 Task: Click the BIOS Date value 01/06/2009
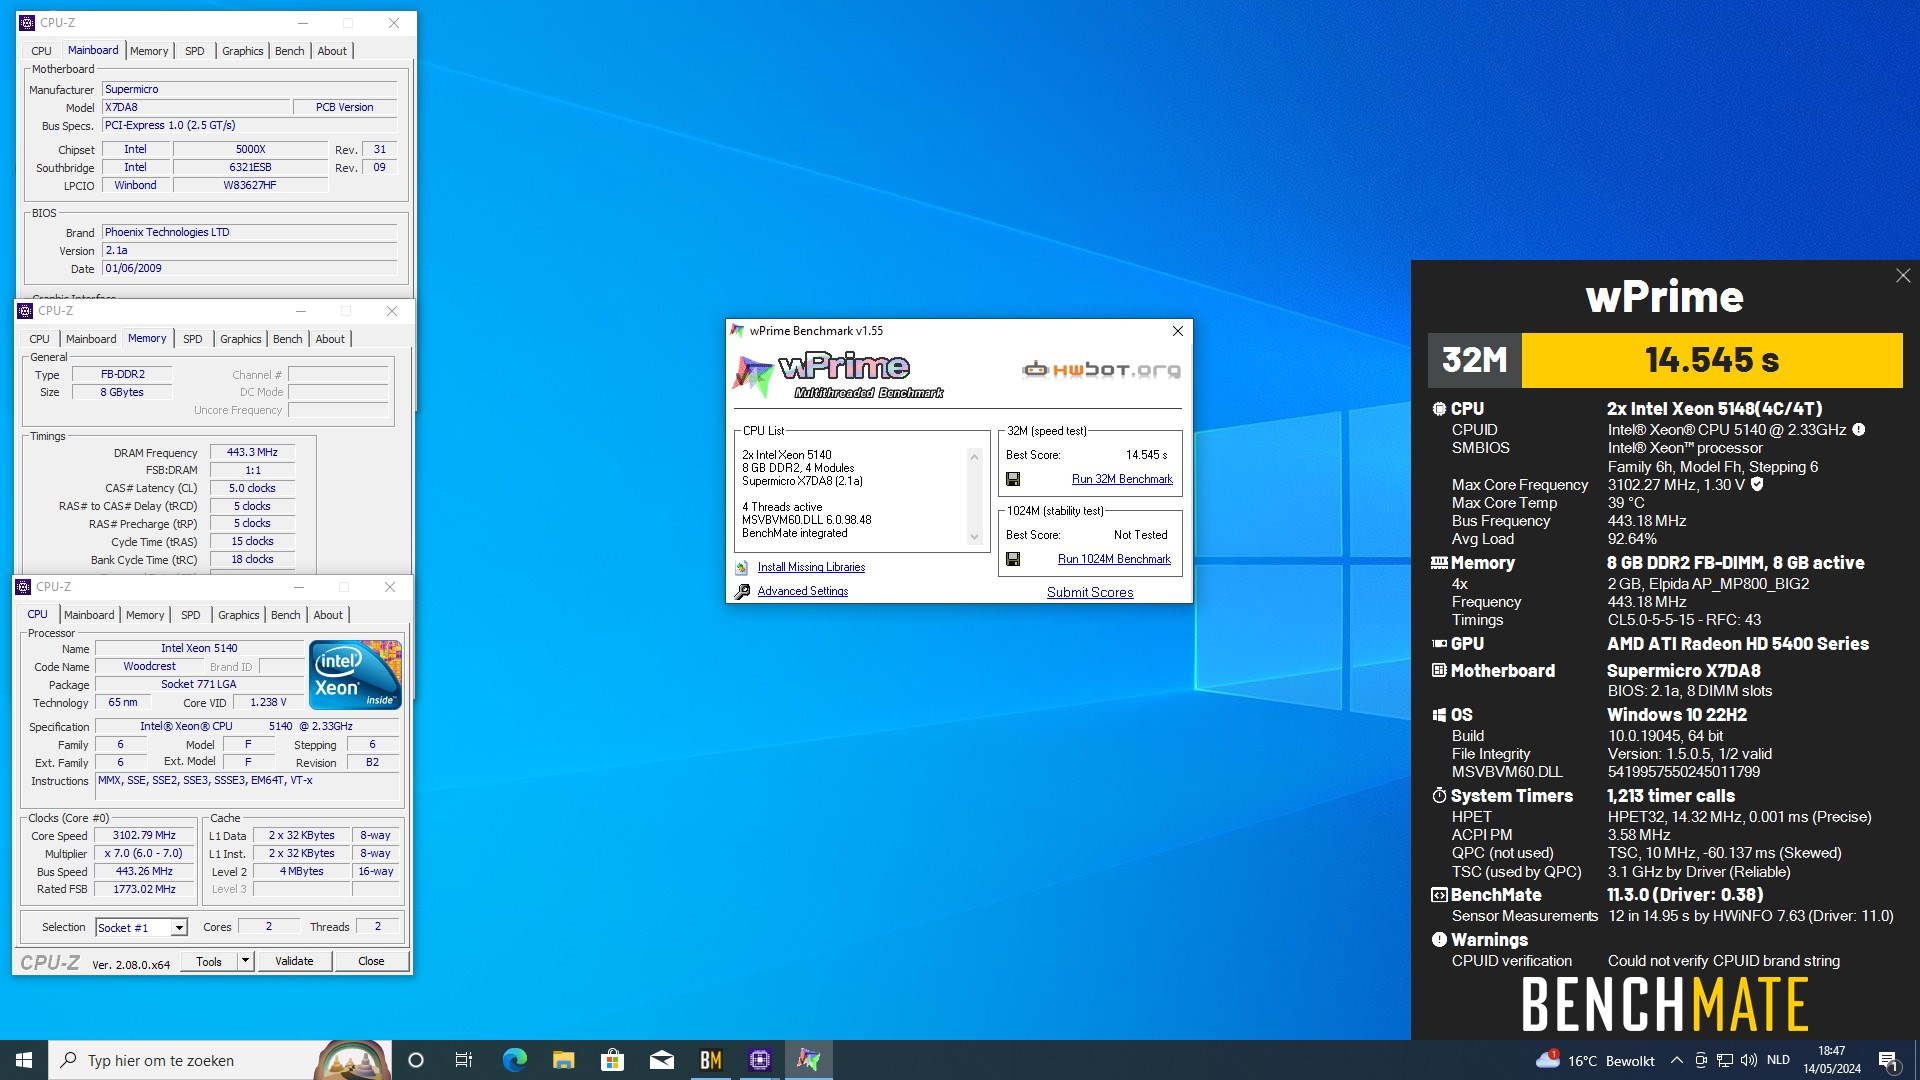point(250,268)
